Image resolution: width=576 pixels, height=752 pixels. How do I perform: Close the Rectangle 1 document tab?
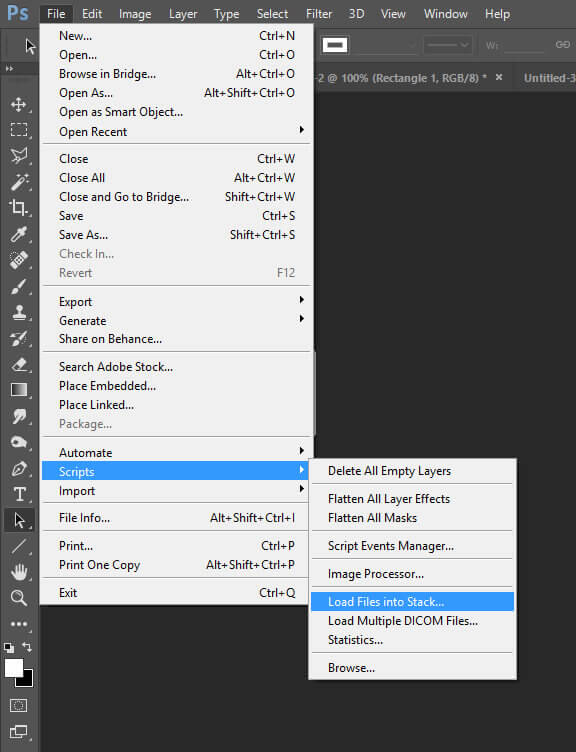point(499,77)
